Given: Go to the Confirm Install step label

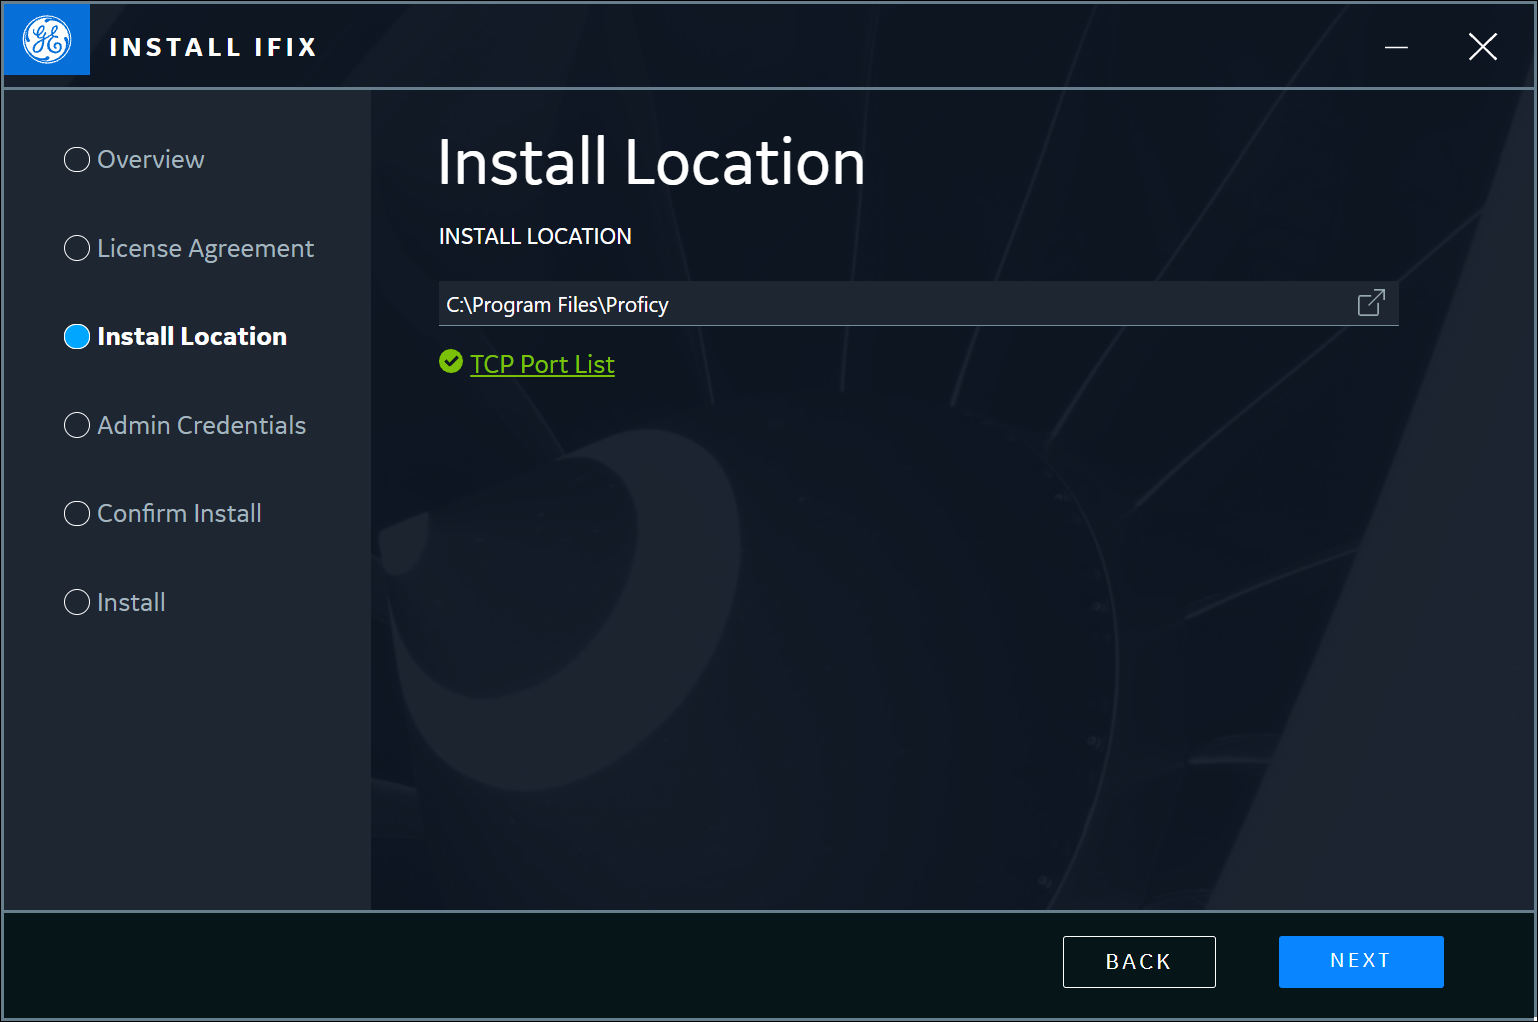Looking at the screenshot, I should tap(179, 513).
